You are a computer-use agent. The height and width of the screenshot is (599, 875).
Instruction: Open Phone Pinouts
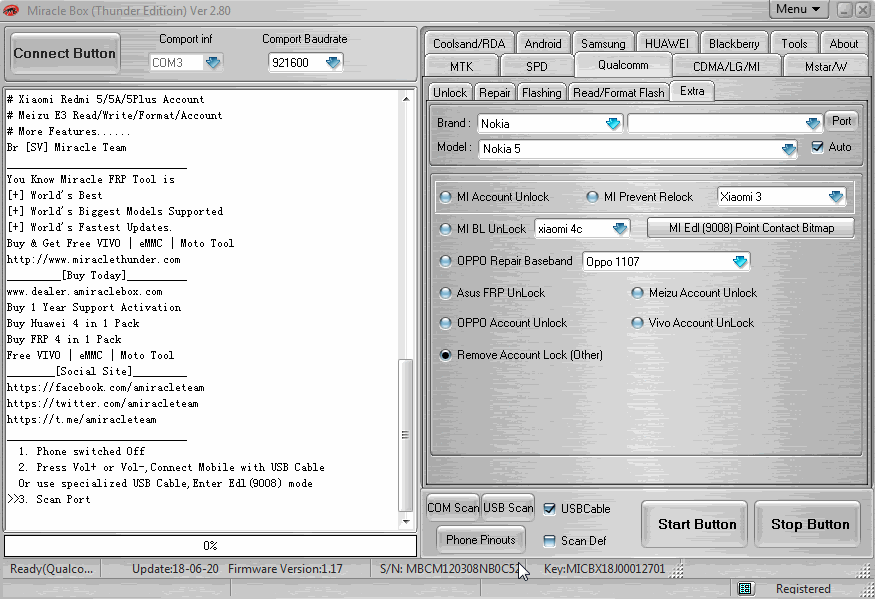480,539
